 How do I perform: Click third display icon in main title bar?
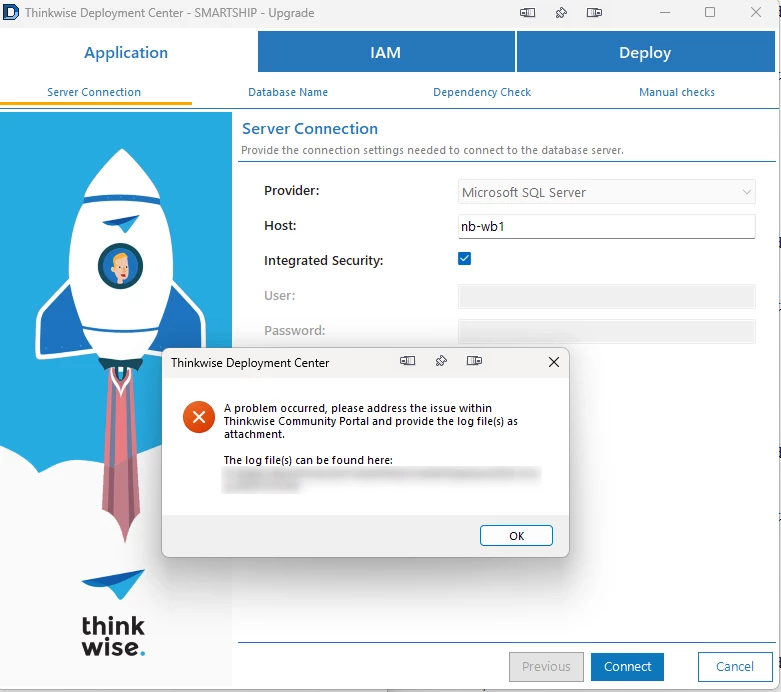click(594, 12)
